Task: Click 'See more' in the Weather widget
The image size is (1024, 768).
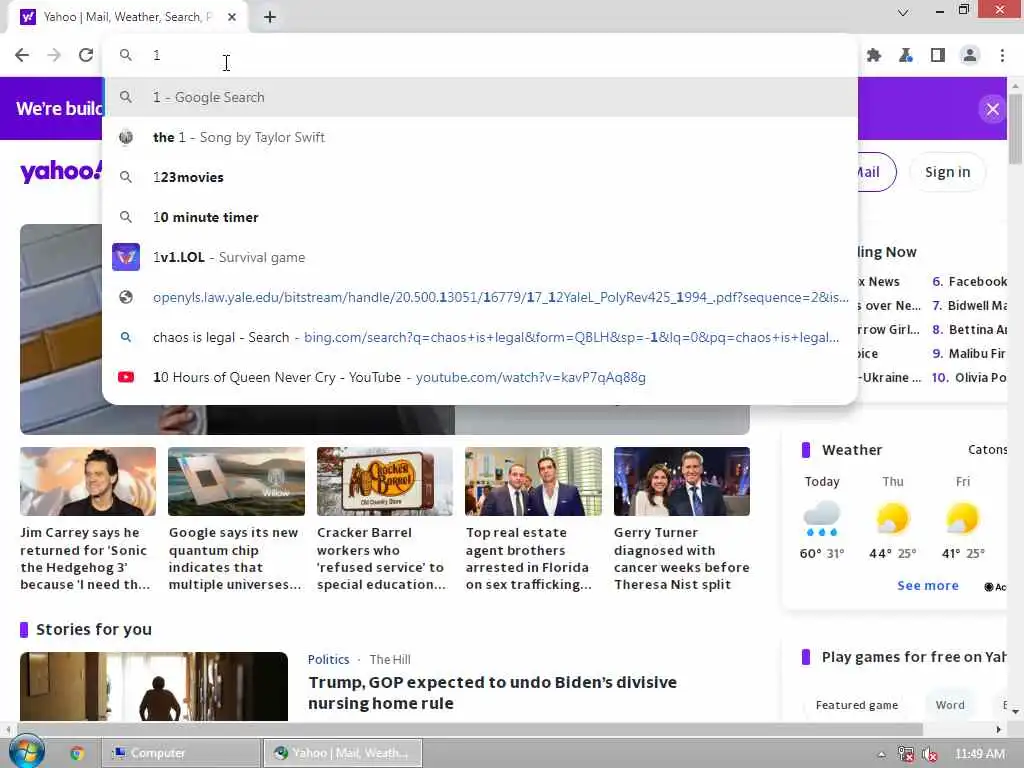Action: (927, 585)
